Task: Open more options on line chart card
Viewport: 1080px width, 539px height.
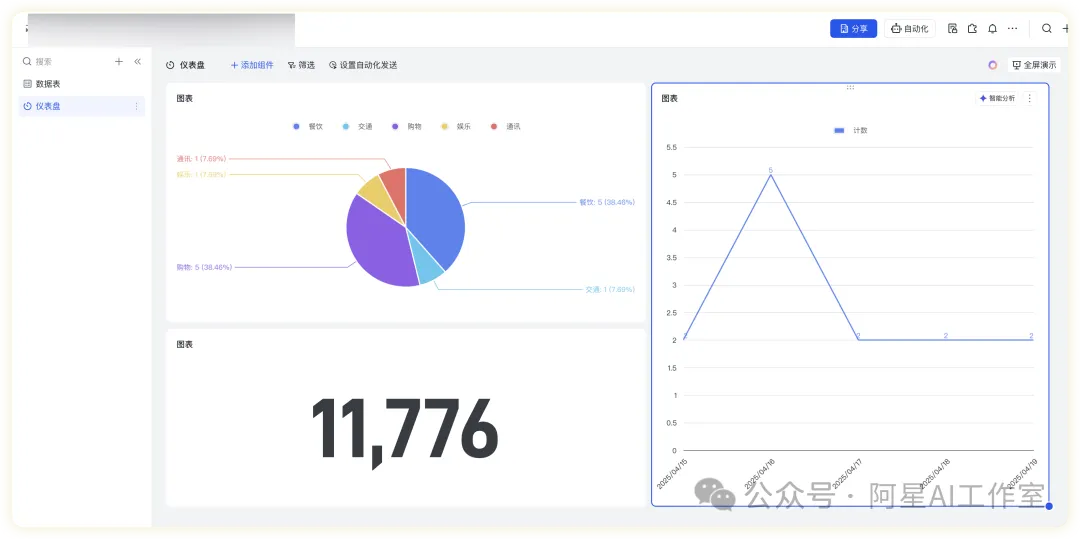Action: pyautogui.click(x=1030, y=98)
